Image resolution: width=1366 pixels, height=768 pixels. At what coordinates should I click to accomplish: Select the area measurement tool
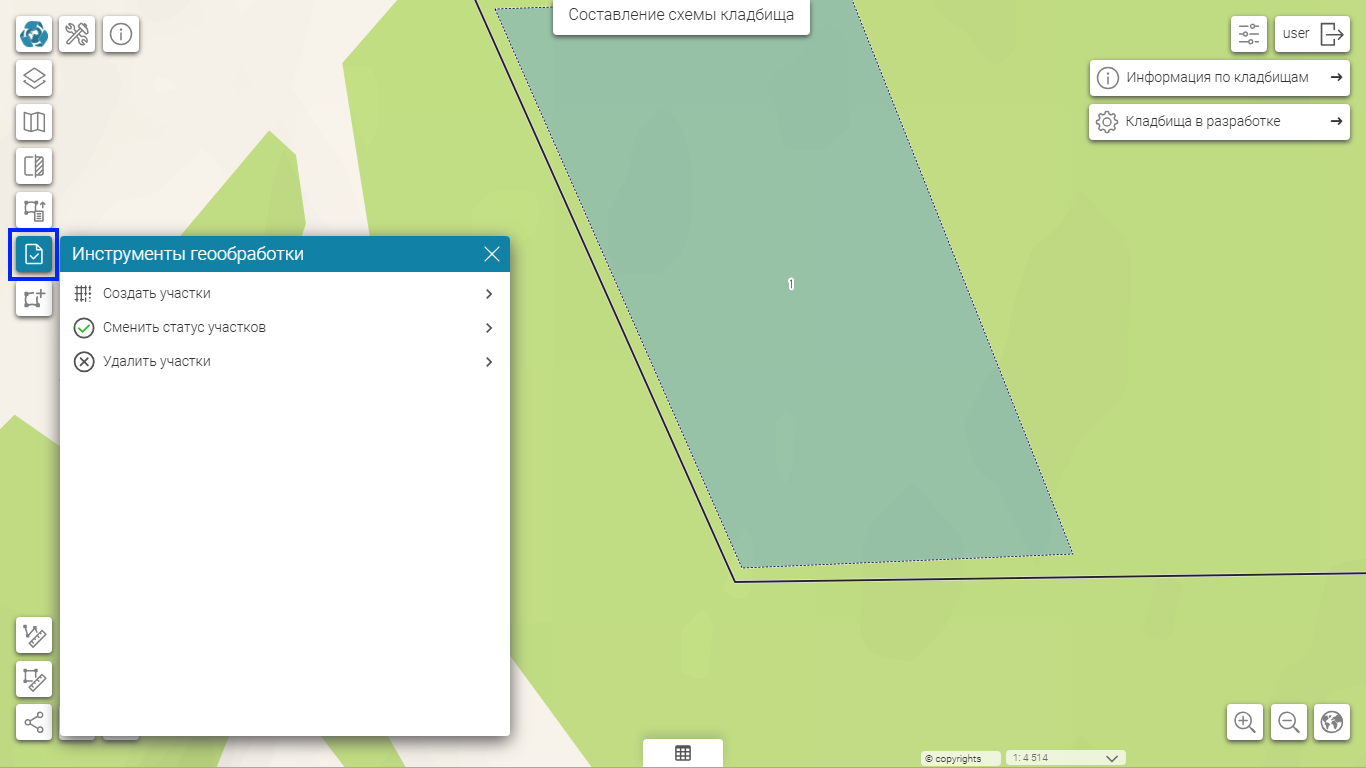(x=34, y=679)
